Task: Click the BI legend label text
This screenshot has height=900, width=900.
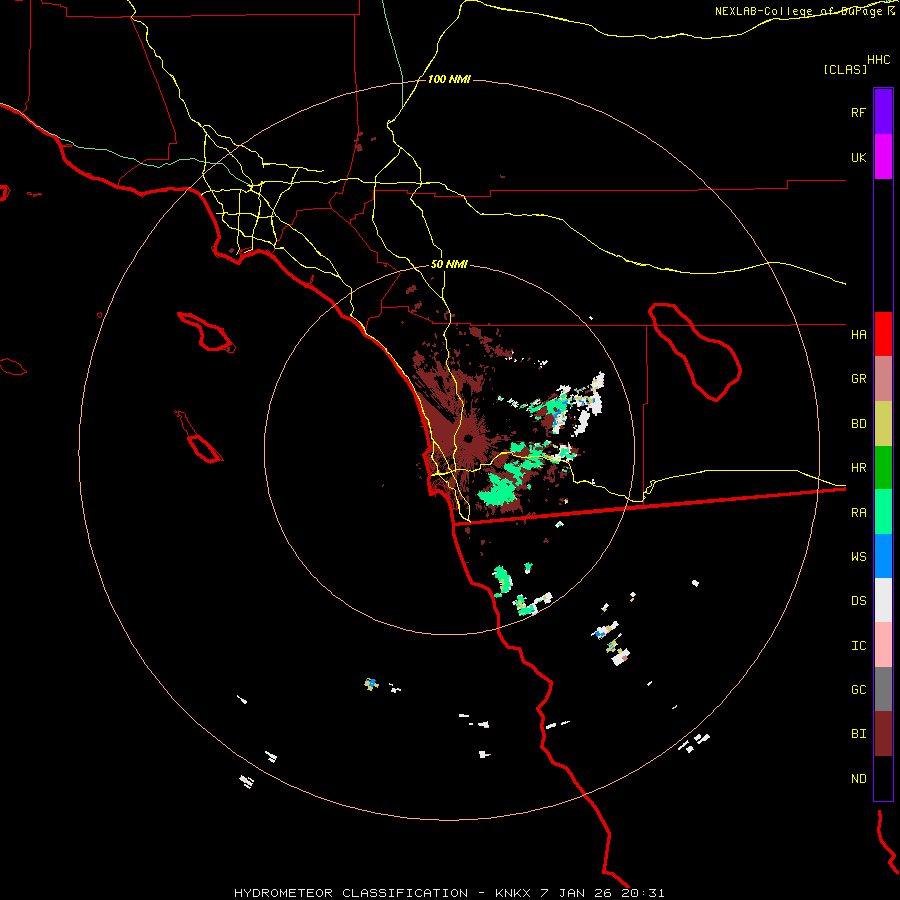Action: 858,734
